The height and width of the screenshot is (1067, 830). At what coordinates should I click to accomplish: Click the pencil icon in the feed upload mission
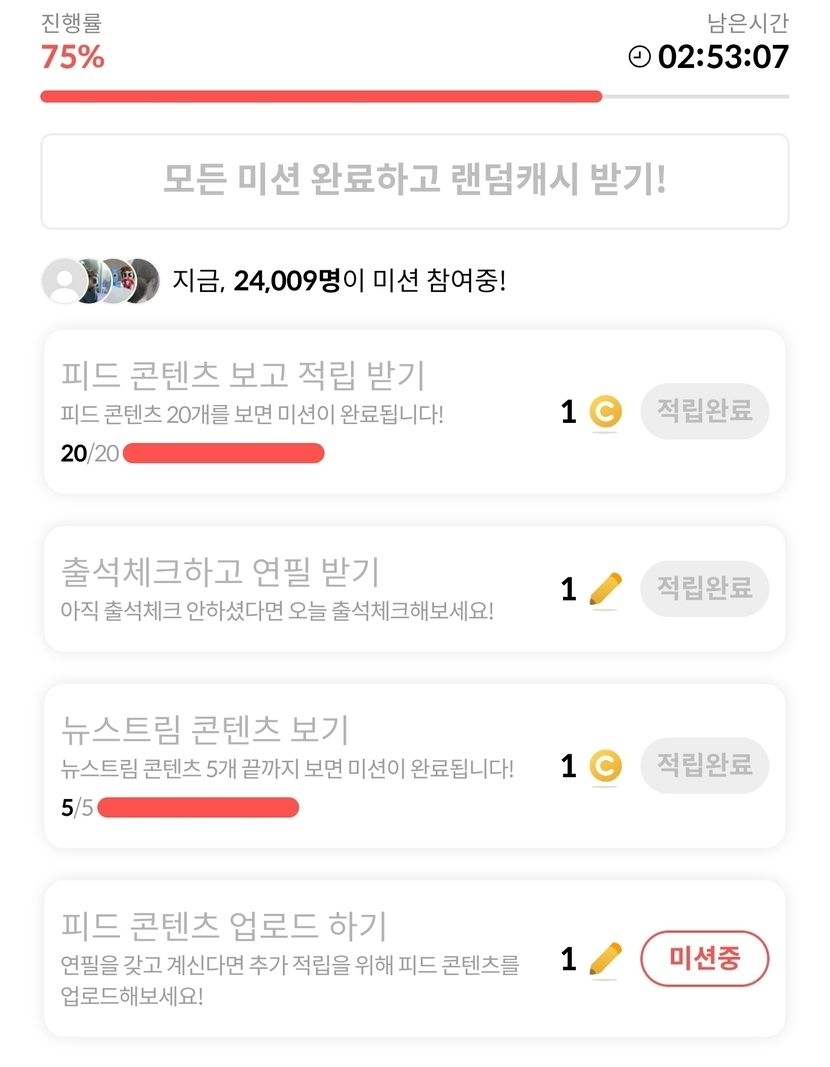(x=605, y=959)
